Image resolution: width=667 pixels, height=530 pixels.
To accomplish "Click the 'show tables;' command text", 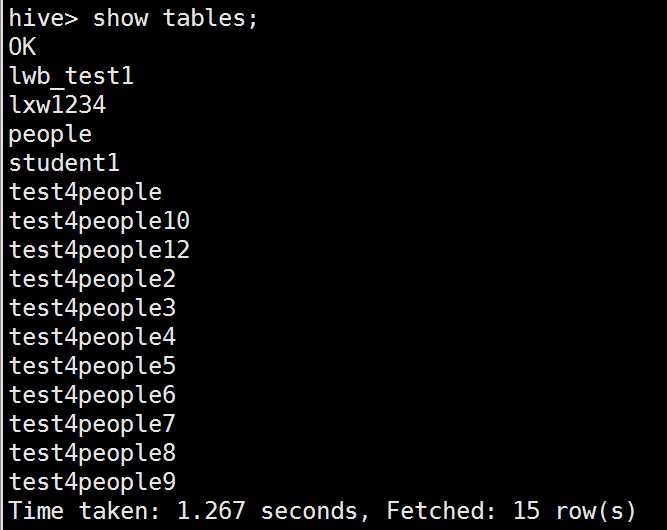I will [x=175, y=19].
